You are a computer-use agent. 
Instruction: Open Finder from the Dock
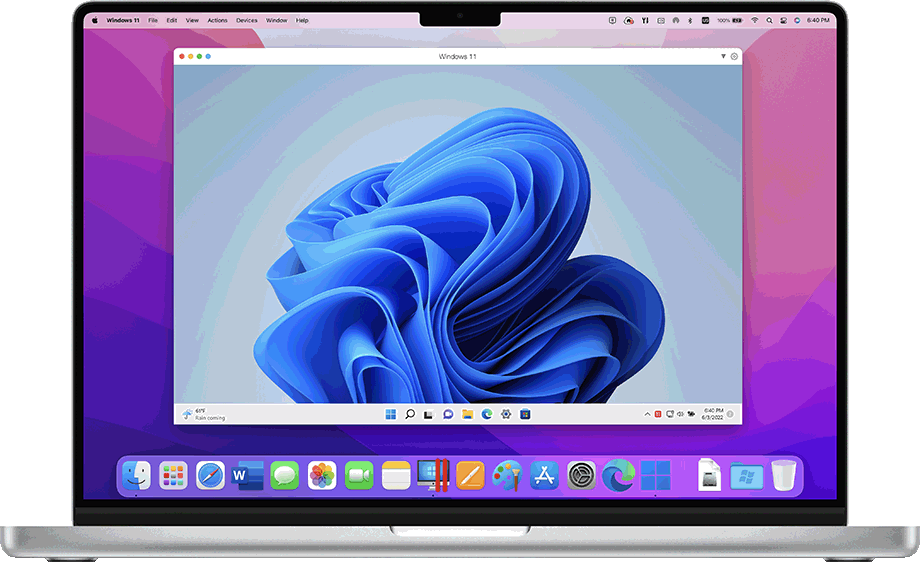pos(137,475)
